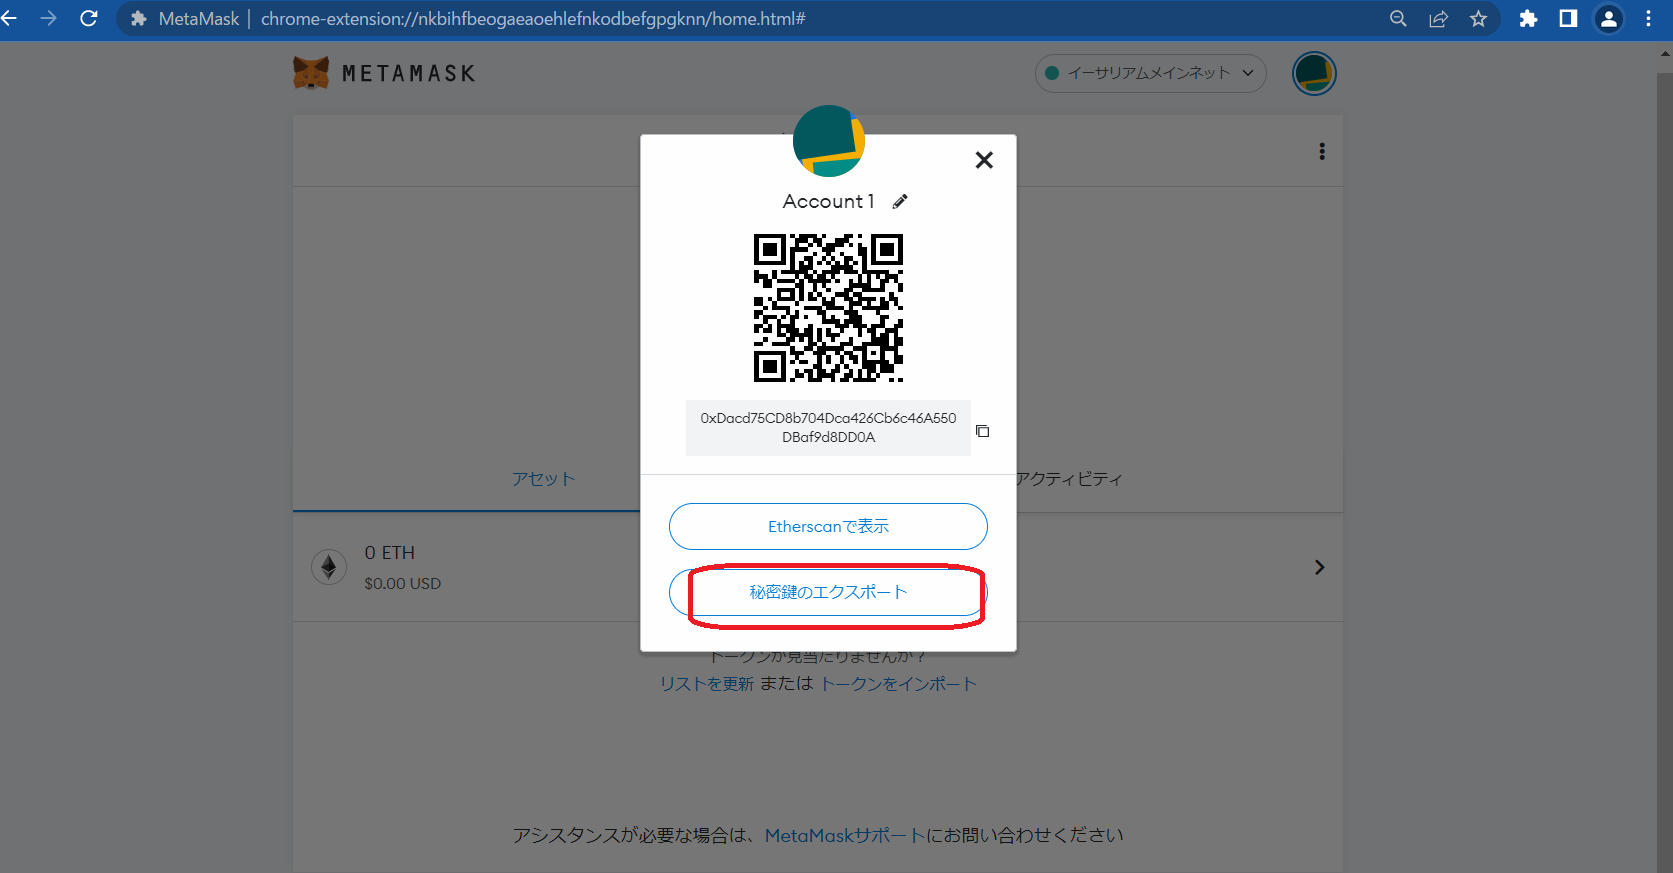Open the three-dot account options menu
The height and width of the screenshot is (873, 1673).
(x=1322, y=151)
